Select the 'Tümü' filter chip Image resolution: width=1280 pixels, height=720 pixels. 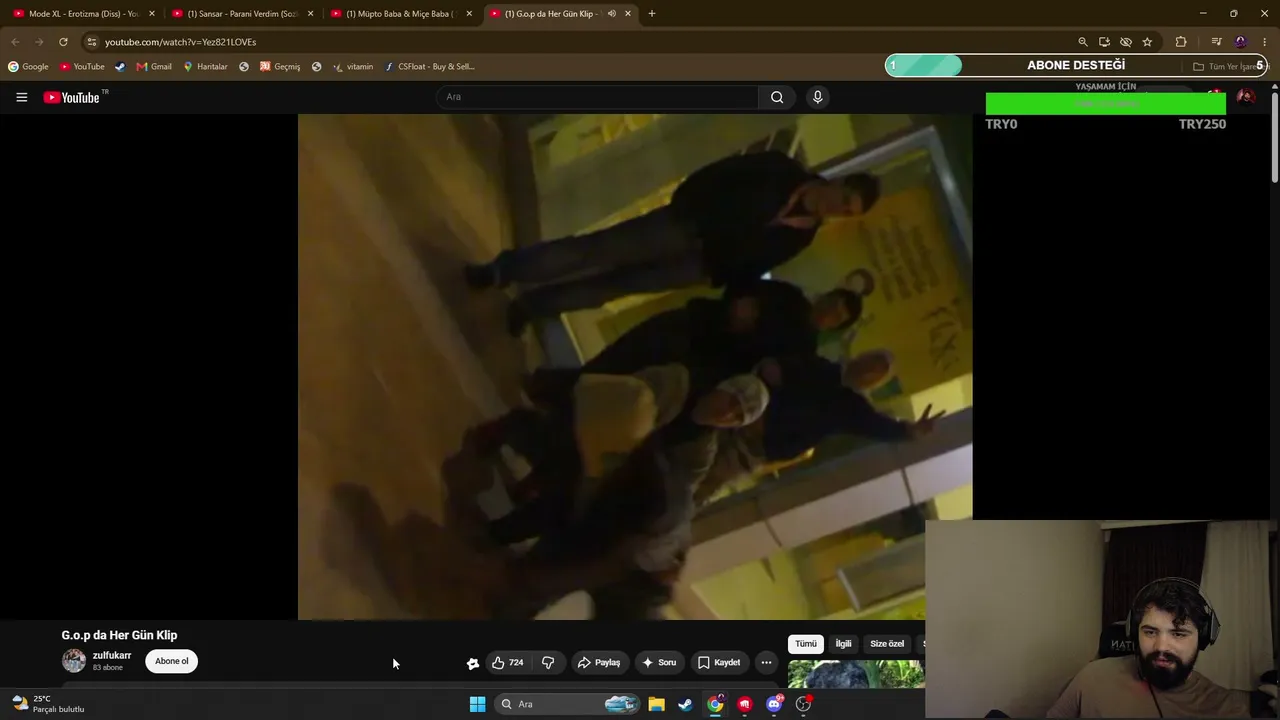point(806,644)
